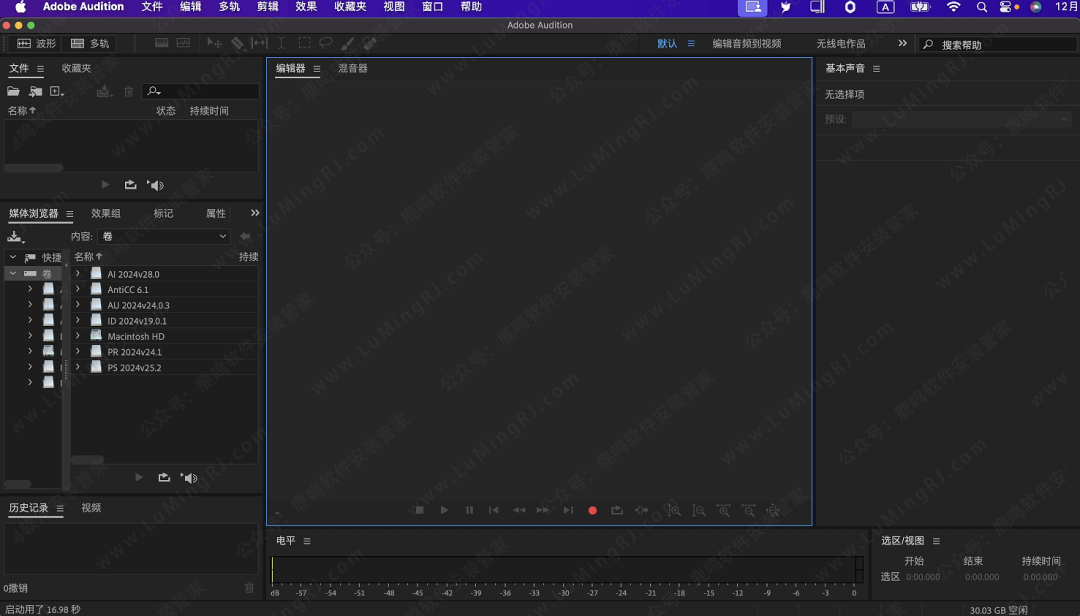Image resolution: width=1080 pixels, height=616 pixels.
Task: Pick the Time Selection tool
Action: click(x=281, y=44)
